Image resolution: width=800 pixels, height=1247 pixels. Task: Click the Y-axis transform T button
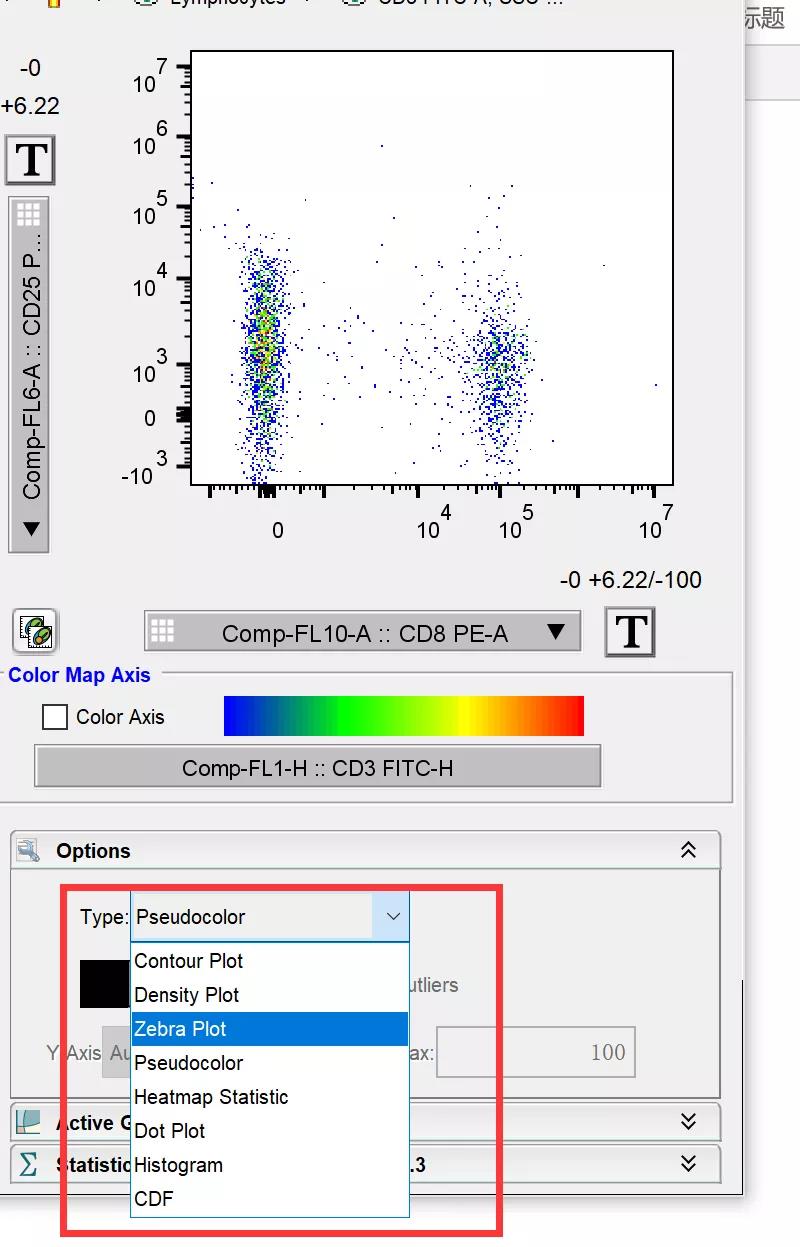click(x=30, y=160)
